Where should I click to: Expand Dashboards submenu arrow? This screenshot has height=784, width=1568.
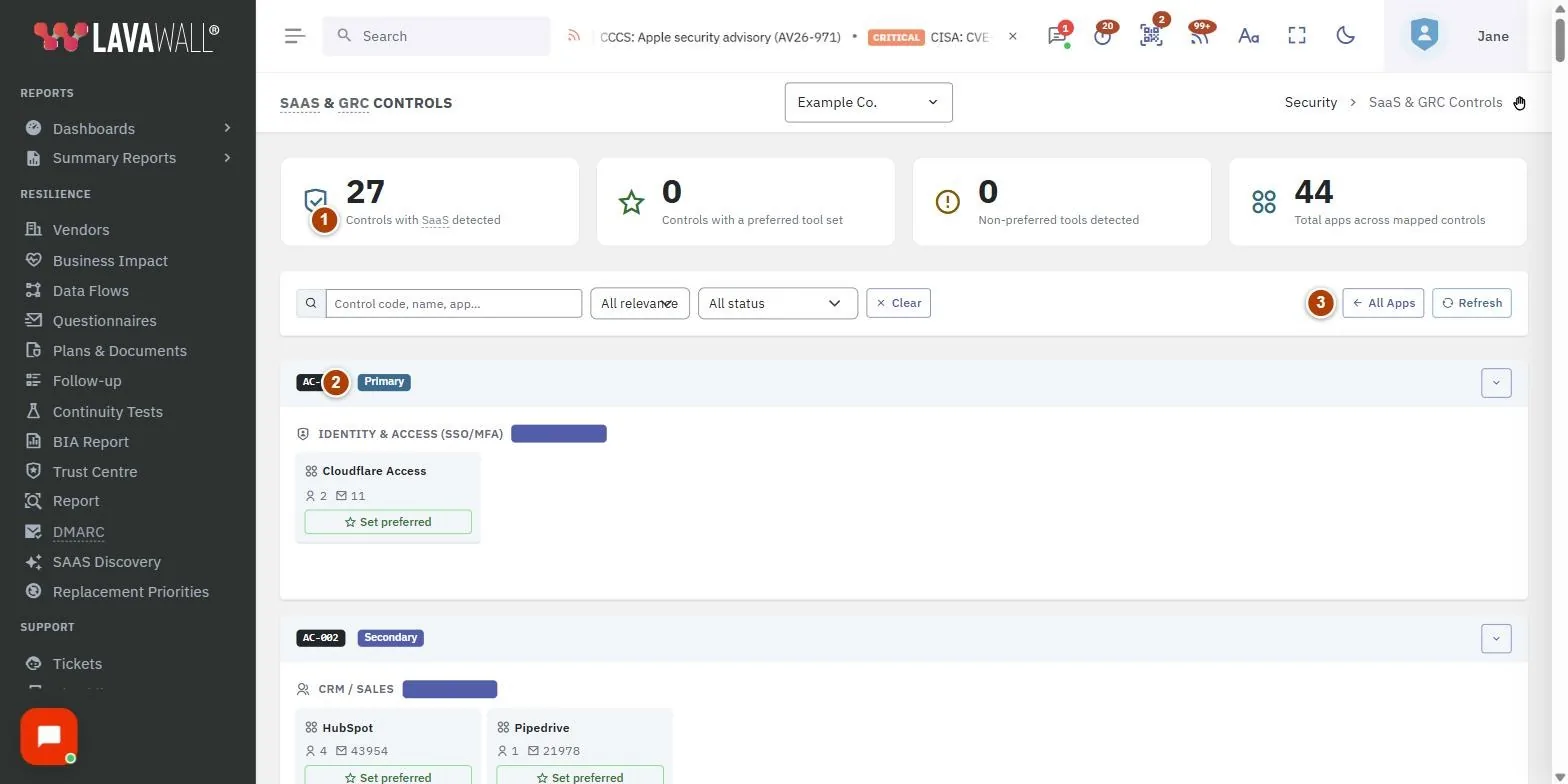pyautogui.click(x=227, y=128)
